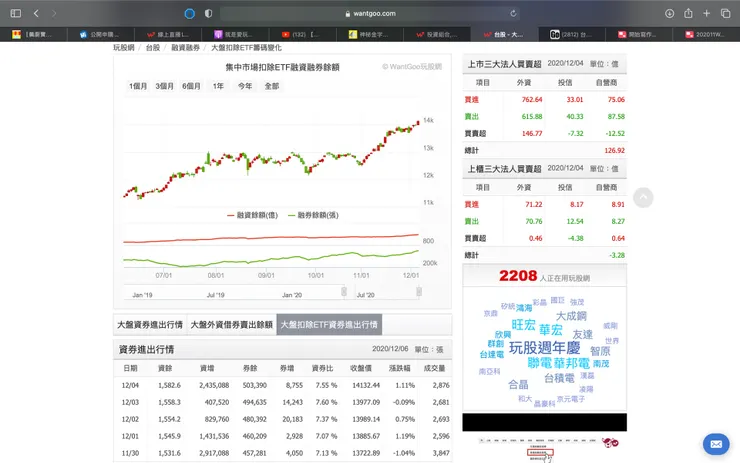Screen dimensions: 740x463
Task: Grab the right chart navigator handle
Action: coord(419,292)
